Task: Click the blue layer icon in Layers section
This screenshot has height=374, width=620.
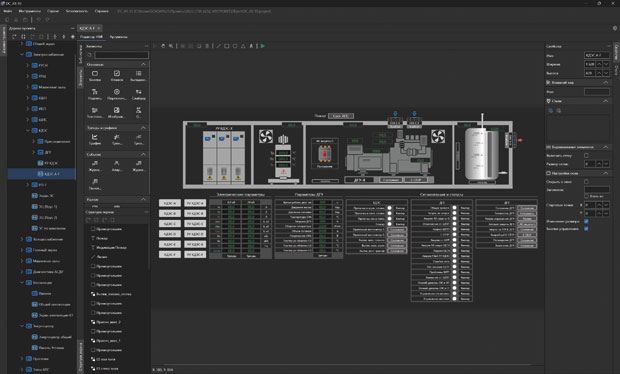Action: 550,111
